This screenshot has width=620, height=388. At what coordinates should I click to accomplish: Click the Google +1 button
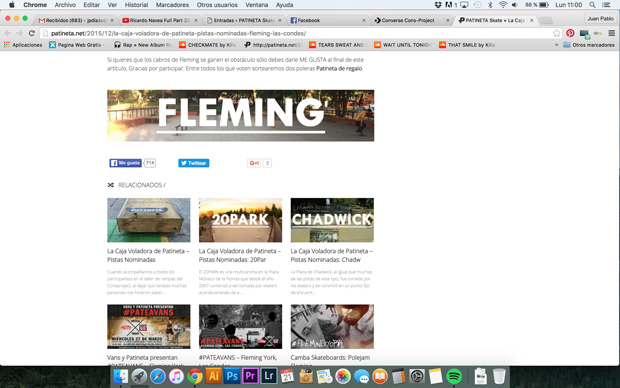[x=254, y=163]
